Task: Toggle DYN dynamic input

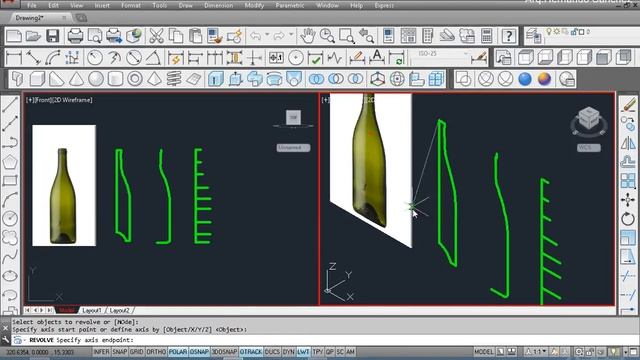Action: (289, 352)
